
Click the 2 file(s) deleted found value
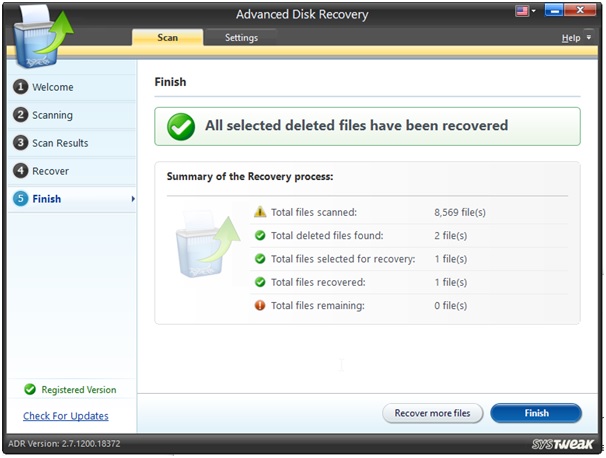pos(451,235)
